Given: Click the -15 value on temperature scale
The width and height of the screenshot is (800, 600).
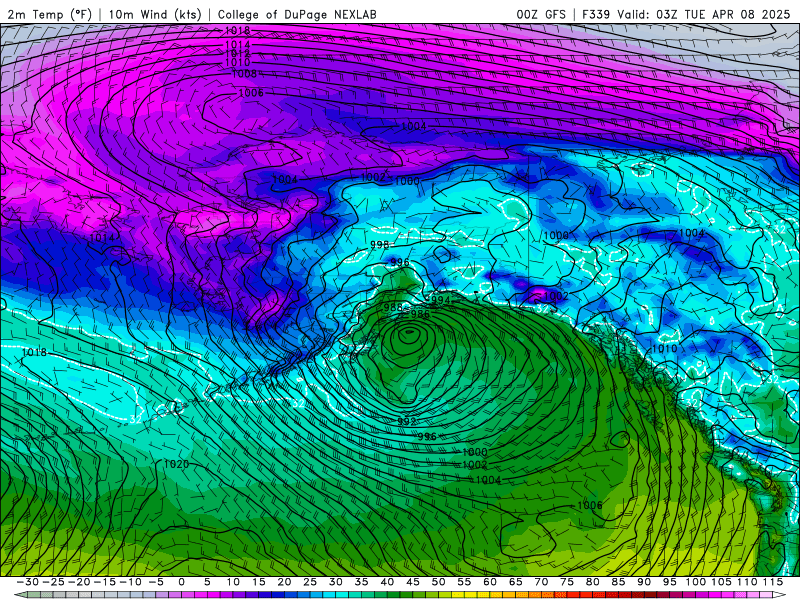Looking at the screenshot, I should click(105, 582).
